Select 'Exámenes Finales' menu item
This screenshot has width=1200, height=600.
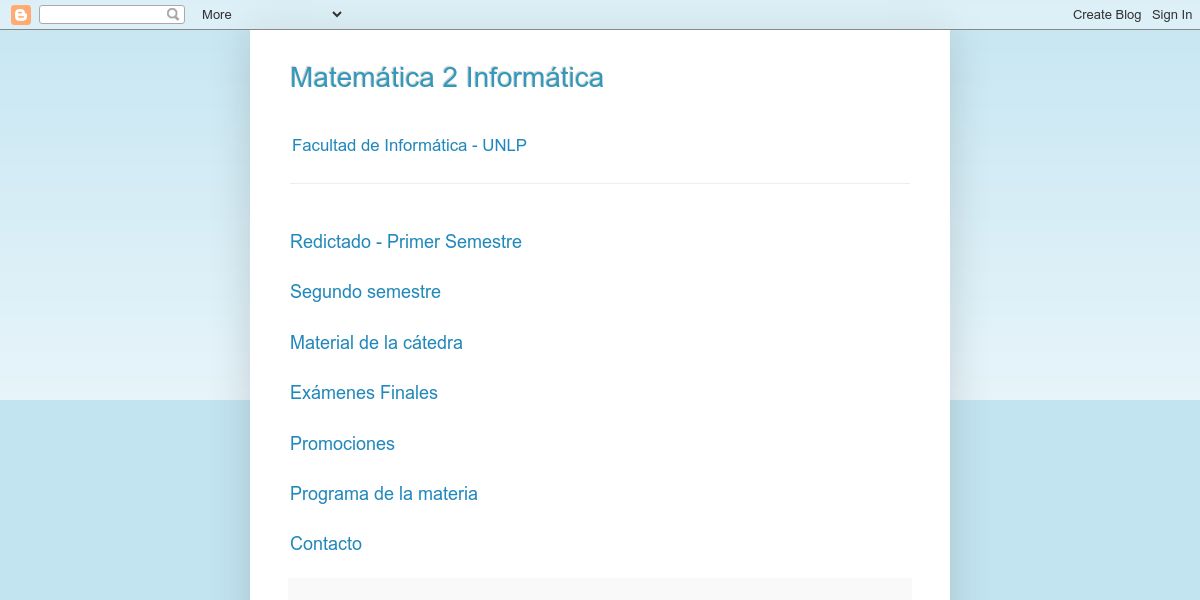click(x=364, y=392)
